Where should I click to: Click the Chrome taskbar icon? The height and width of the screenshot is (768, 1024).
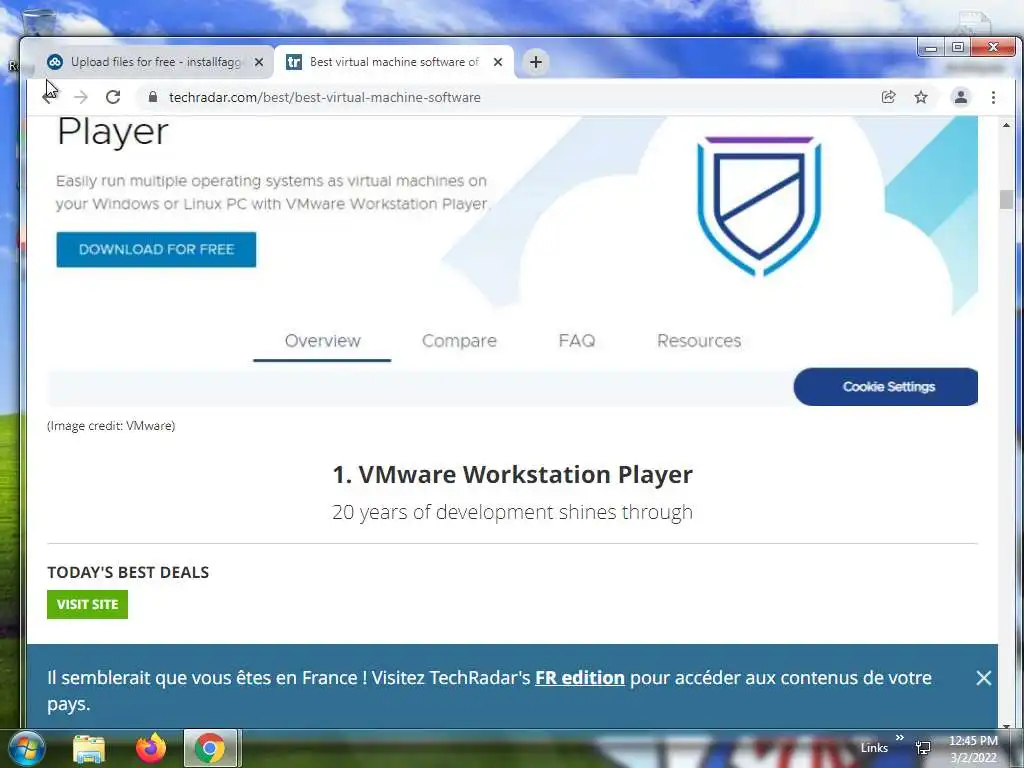(x=210, y=748)
